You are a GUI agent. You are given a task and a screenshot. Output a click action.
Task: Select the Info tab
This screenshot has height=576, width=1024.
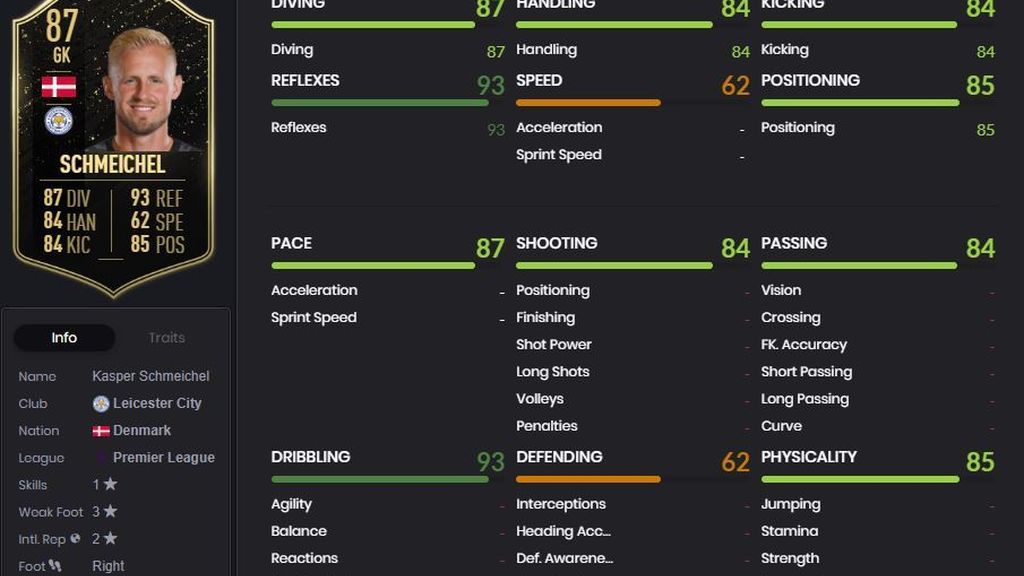click(64, 338)
